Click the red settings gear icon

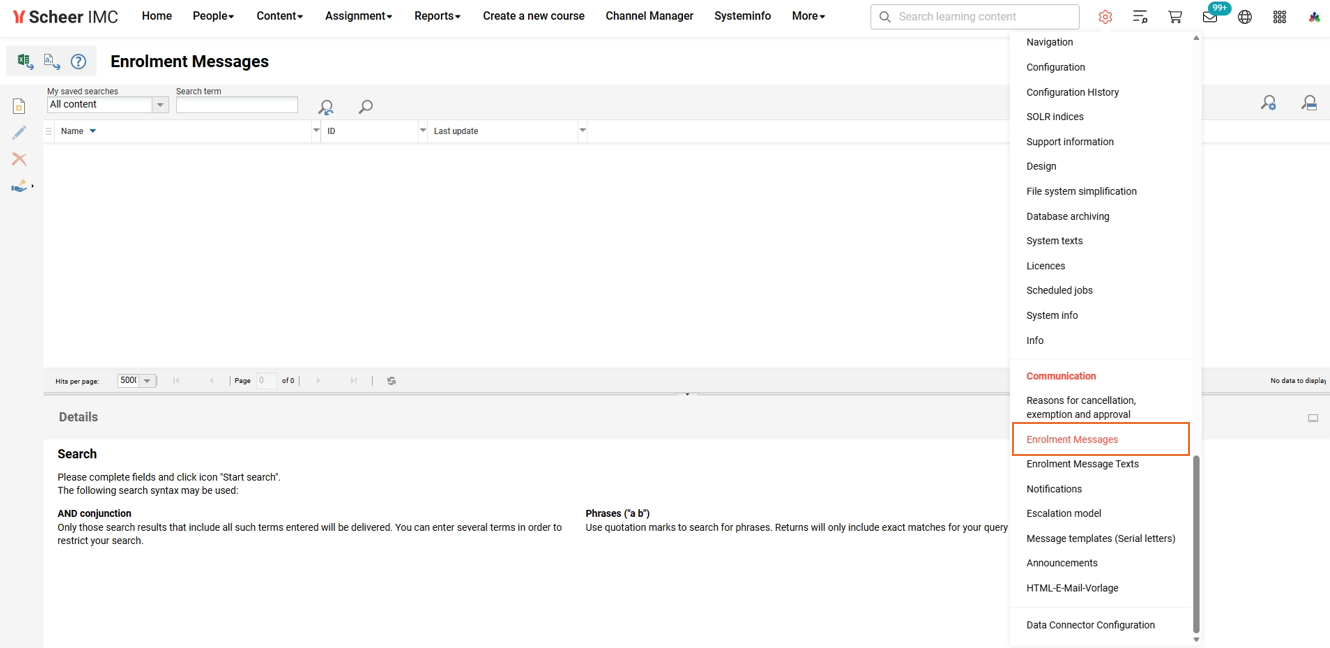(x=1105, y=17)
